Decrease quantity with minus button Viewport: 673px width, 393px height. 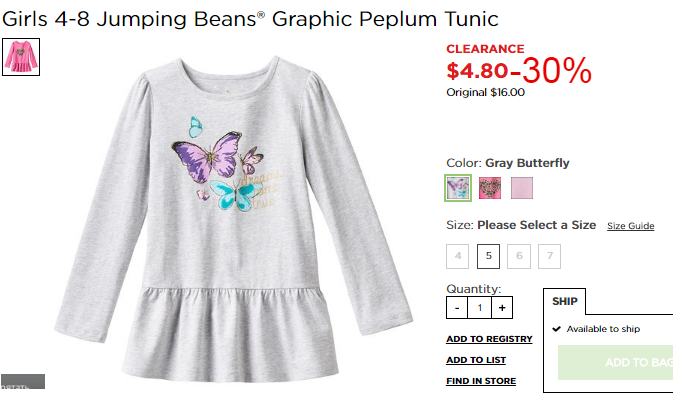click(x=457, y=308)
